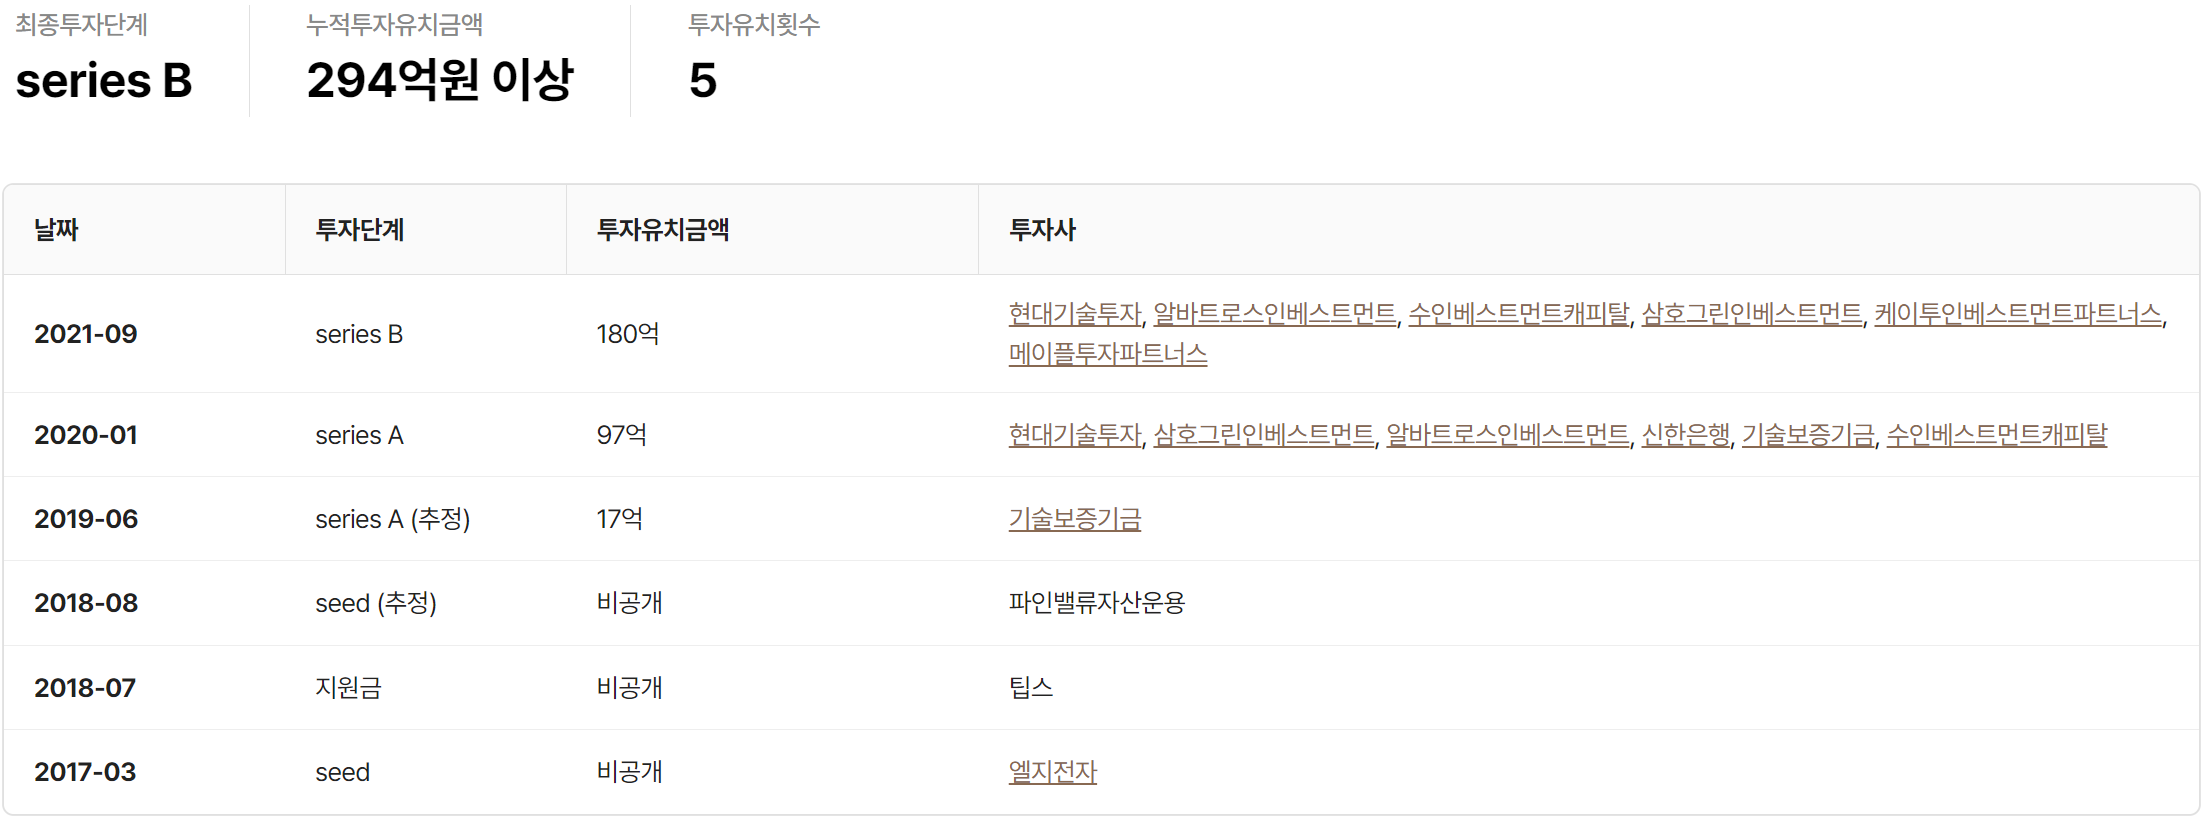Click the 날짜 column header
The image size is (2207, 822).
coord(56,230)
